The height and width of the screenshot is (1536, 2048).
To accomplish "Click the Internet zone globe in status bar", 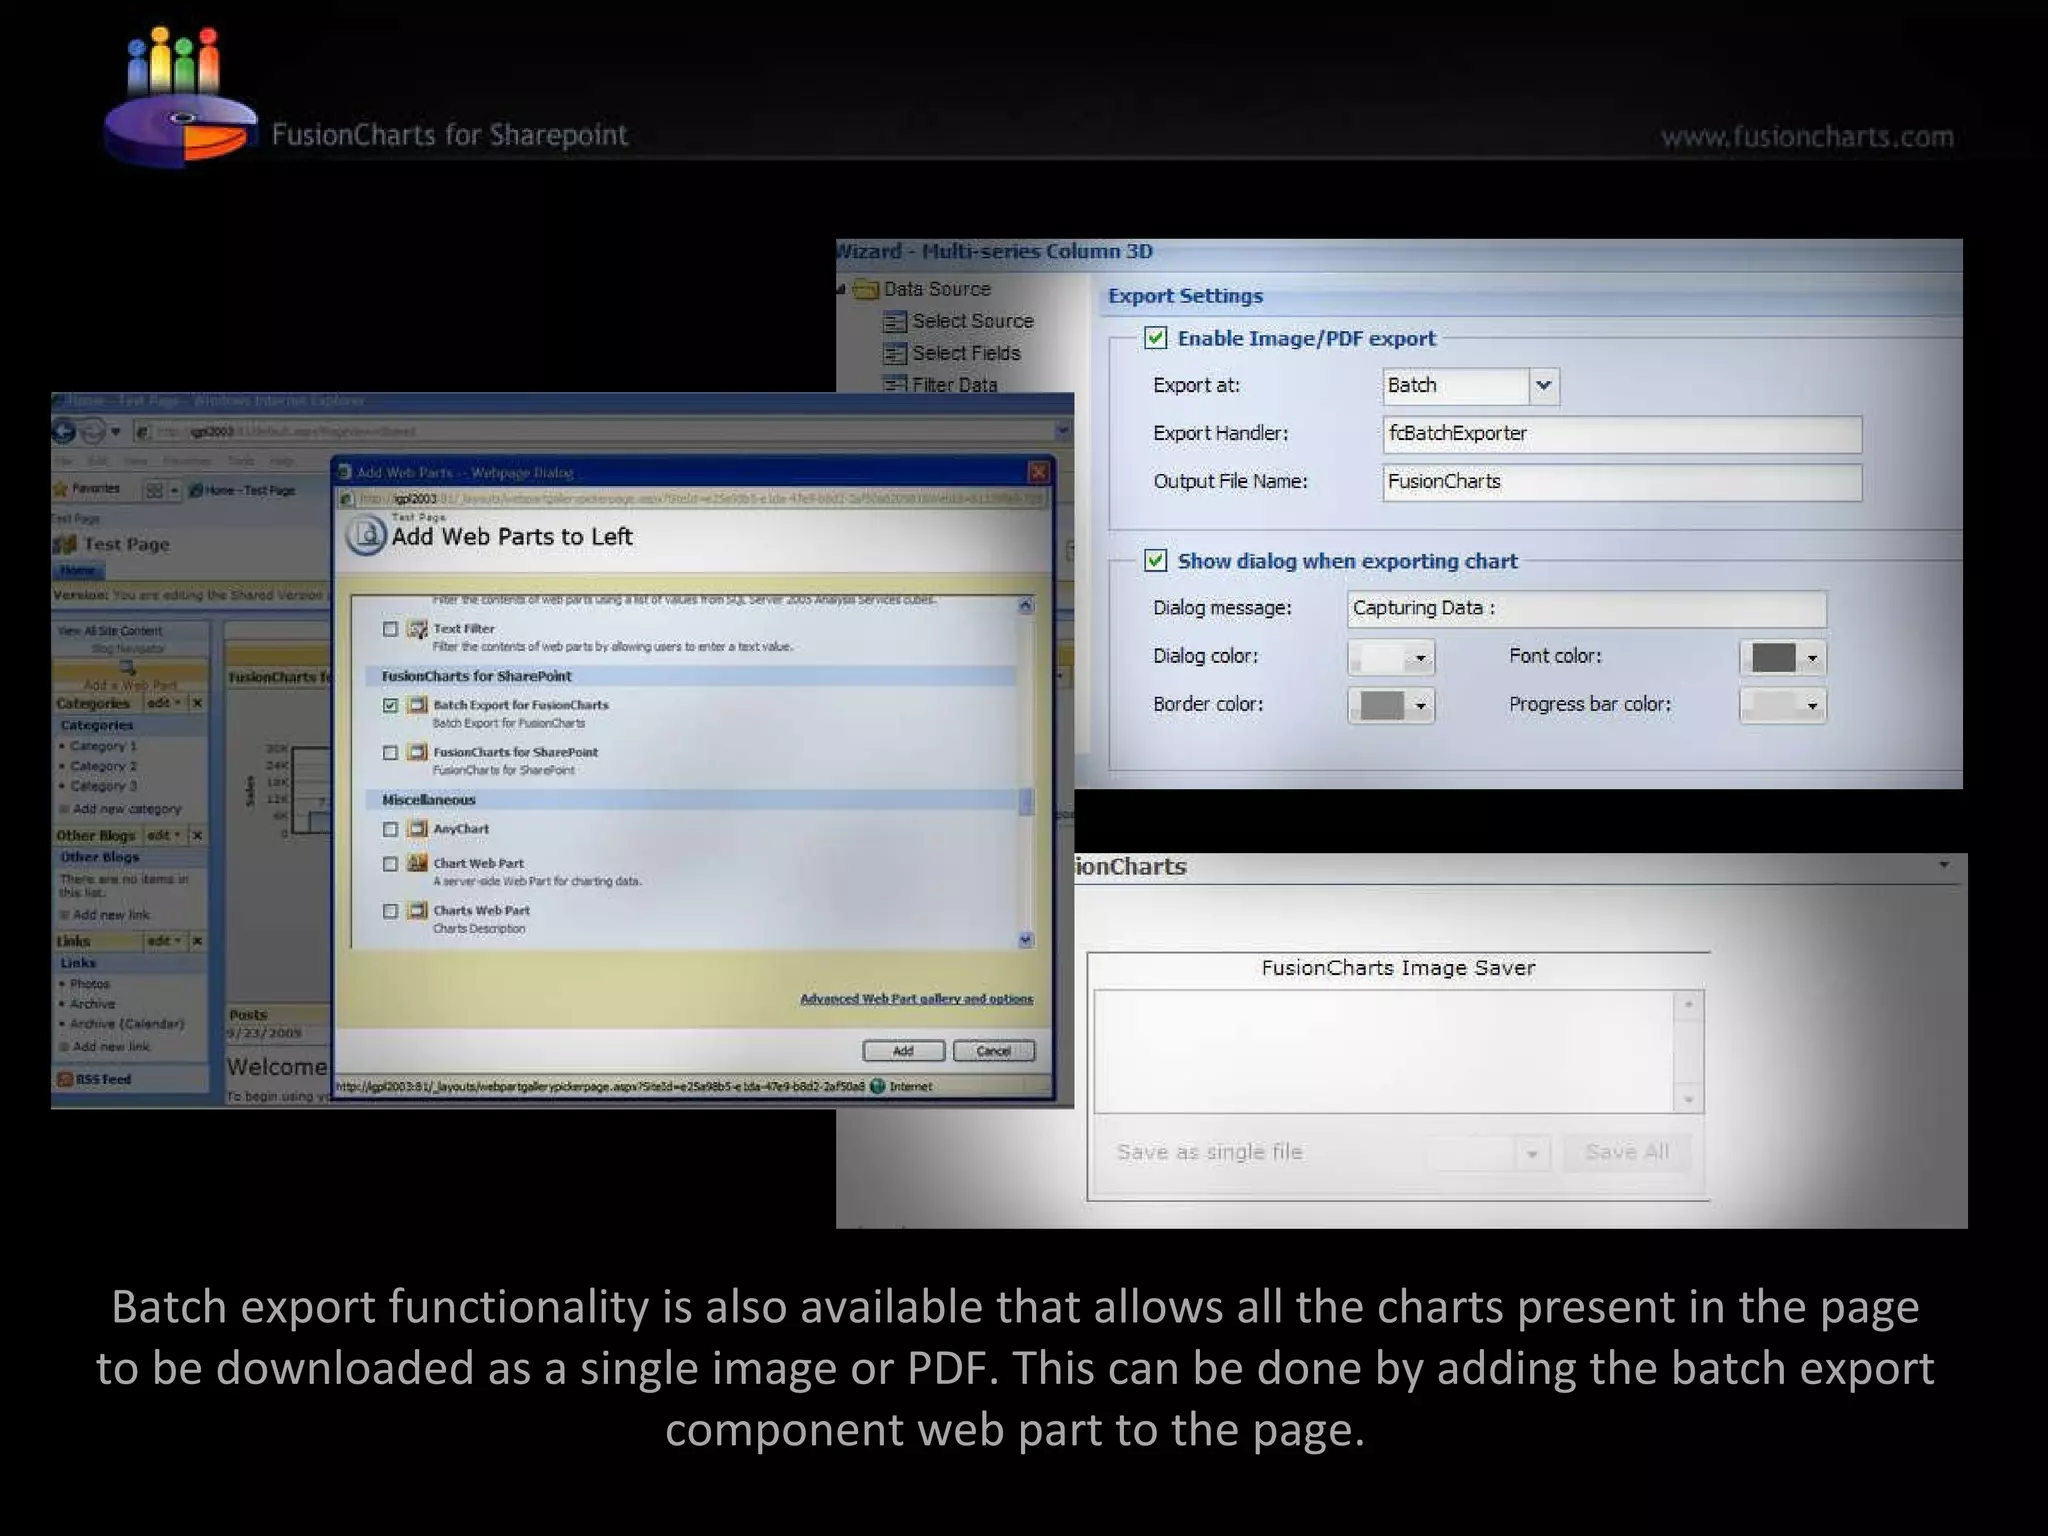I will [878, 1086].
